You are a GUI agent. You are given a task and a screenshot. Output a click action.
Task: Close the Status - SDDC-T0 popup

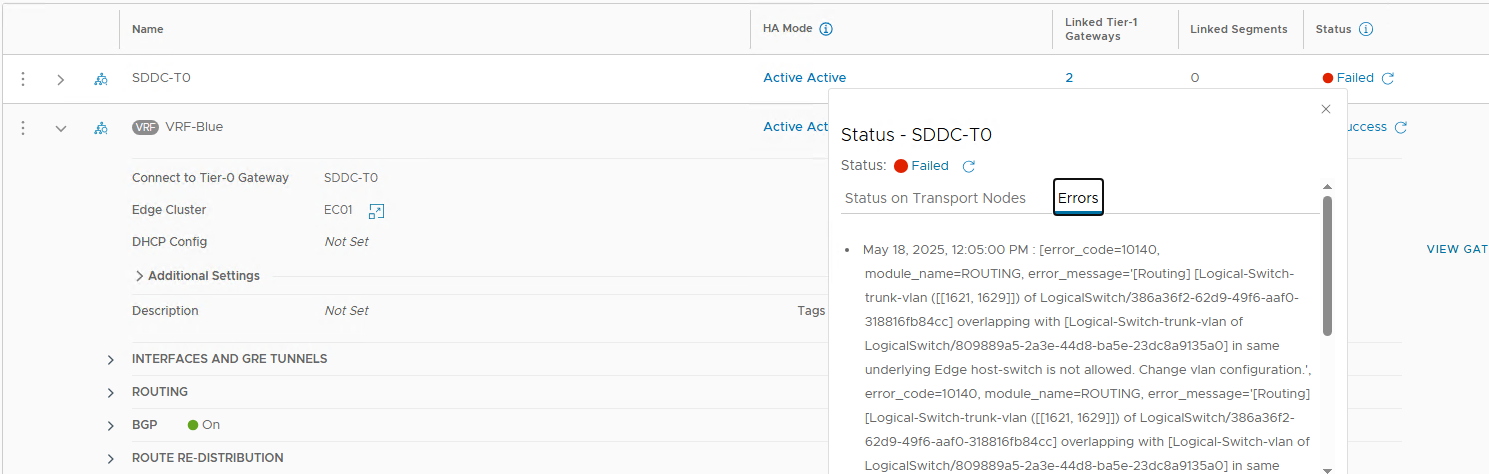pyautogui.click(x=1326, y=109)
